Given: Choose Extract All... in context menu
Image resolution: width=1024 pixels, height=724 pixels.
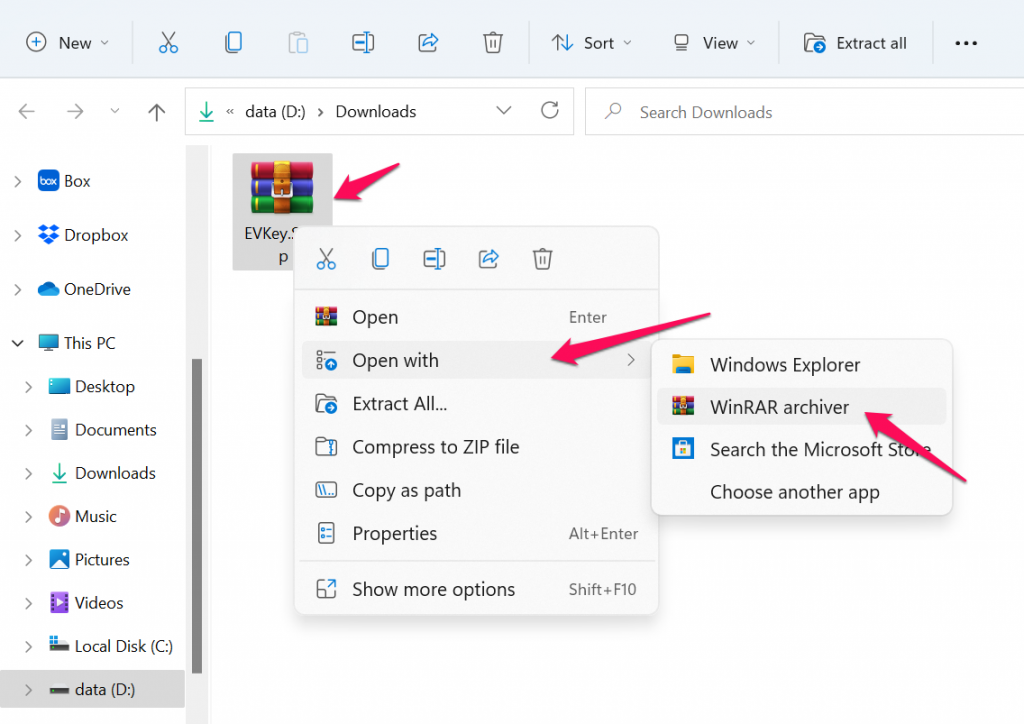Looking at the screenshot, I should (399, 404).
